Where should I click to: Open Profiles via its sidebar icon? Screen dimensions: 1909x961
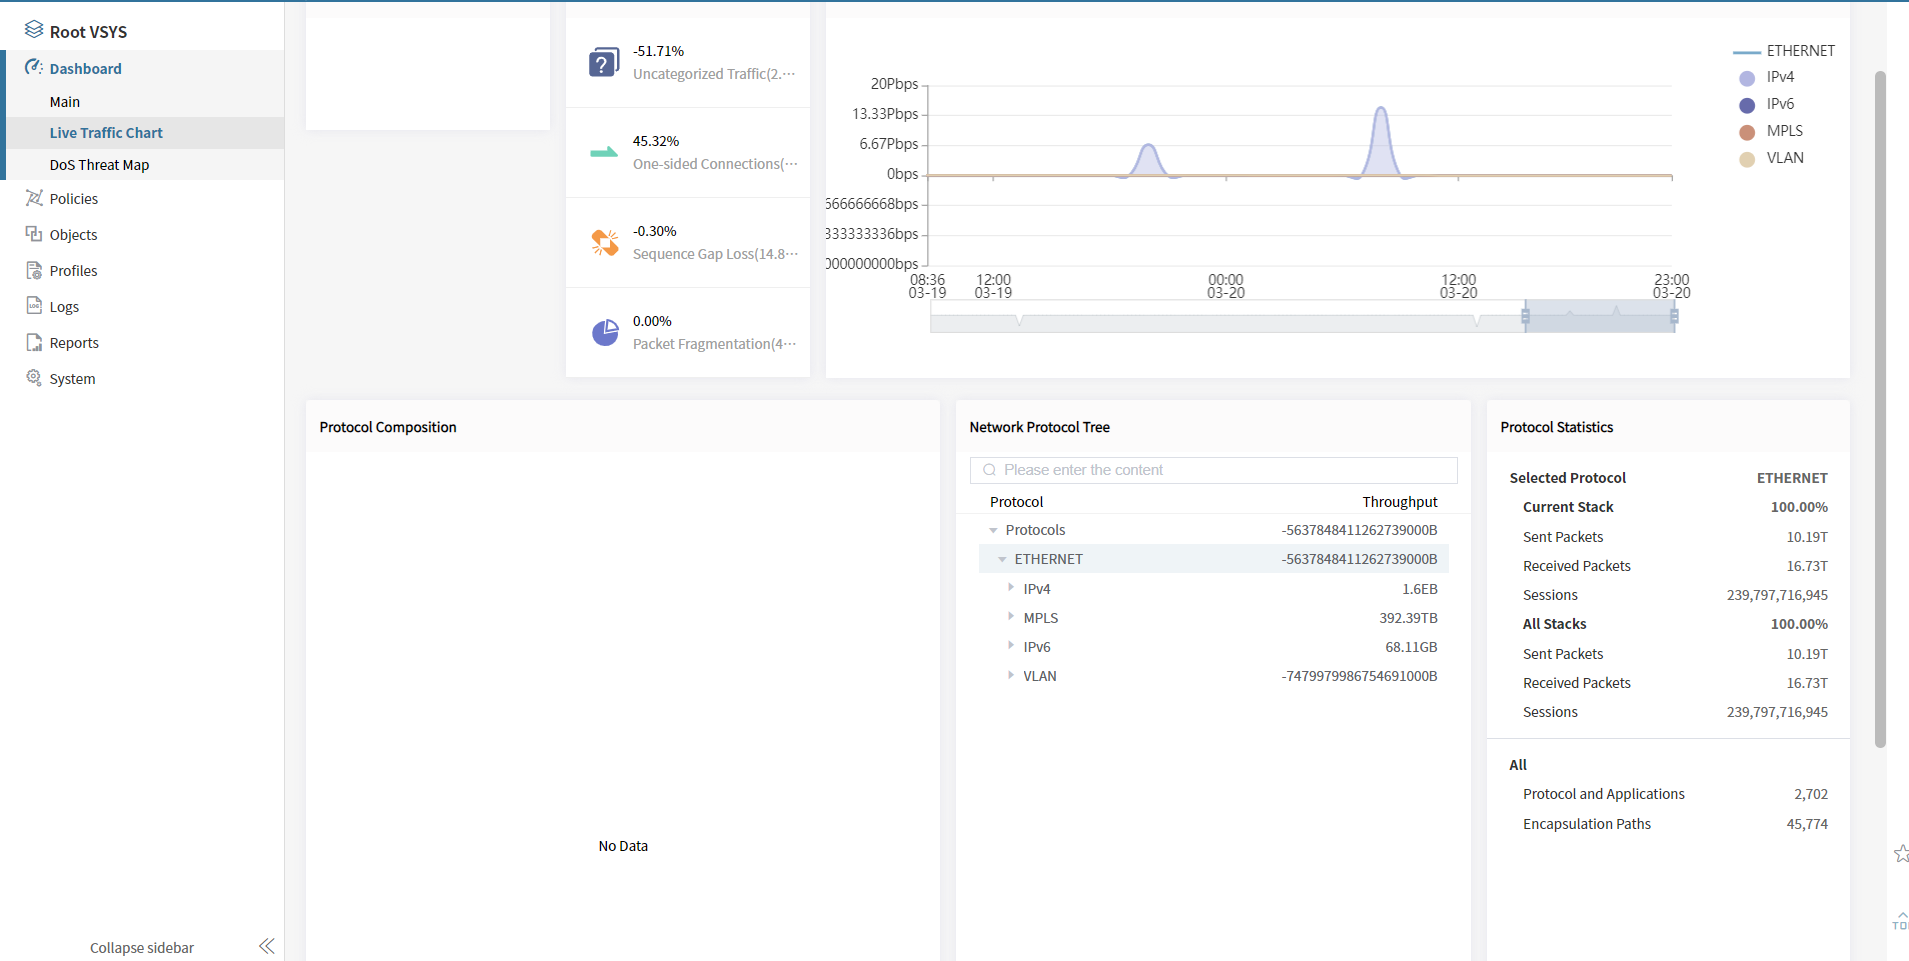[34, 270]
